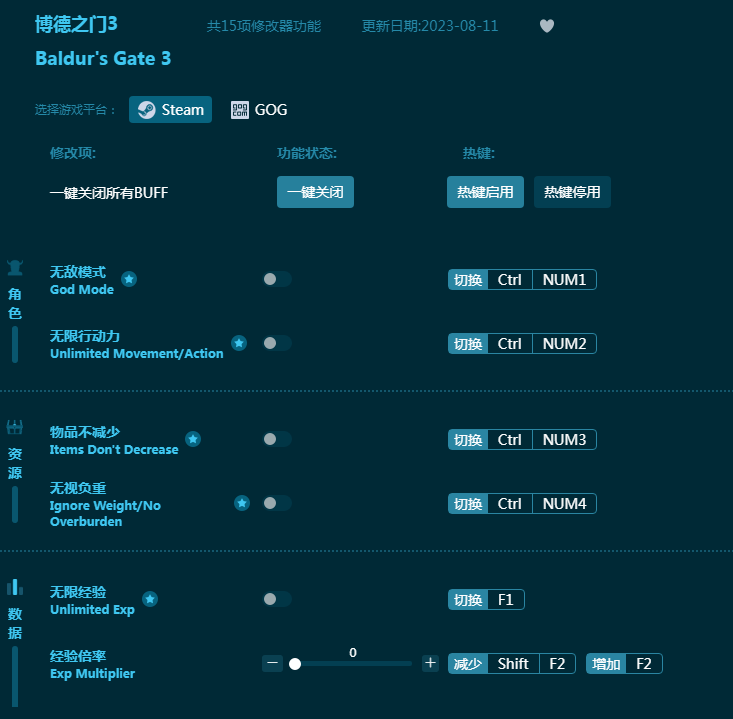Click the 共15项修改器功能 text
The image size is (733, 719).
pyautogui.click(x=264, y=26)
